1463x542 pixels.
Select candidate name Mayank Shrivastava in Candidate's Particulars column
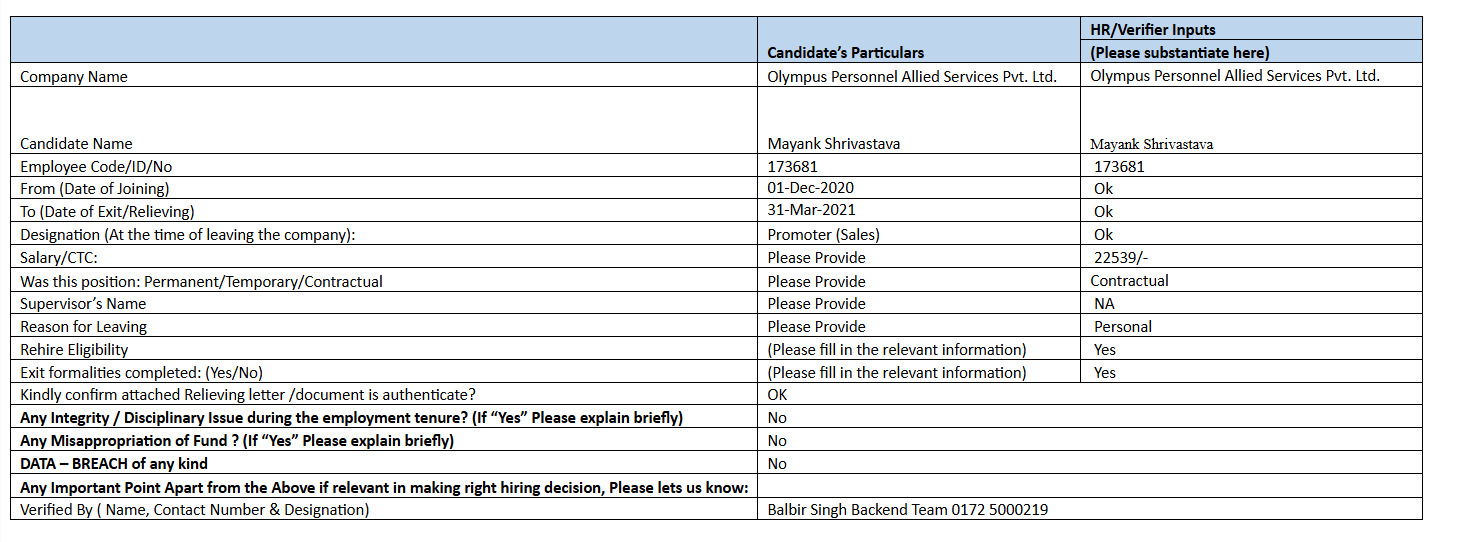(833, 143)
